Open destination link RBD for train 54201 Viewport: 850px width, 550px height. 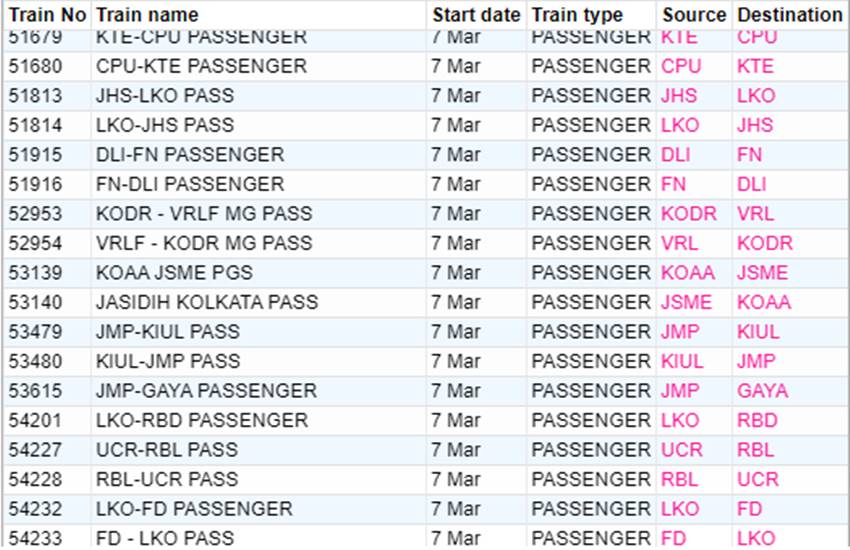coord(757,420)
